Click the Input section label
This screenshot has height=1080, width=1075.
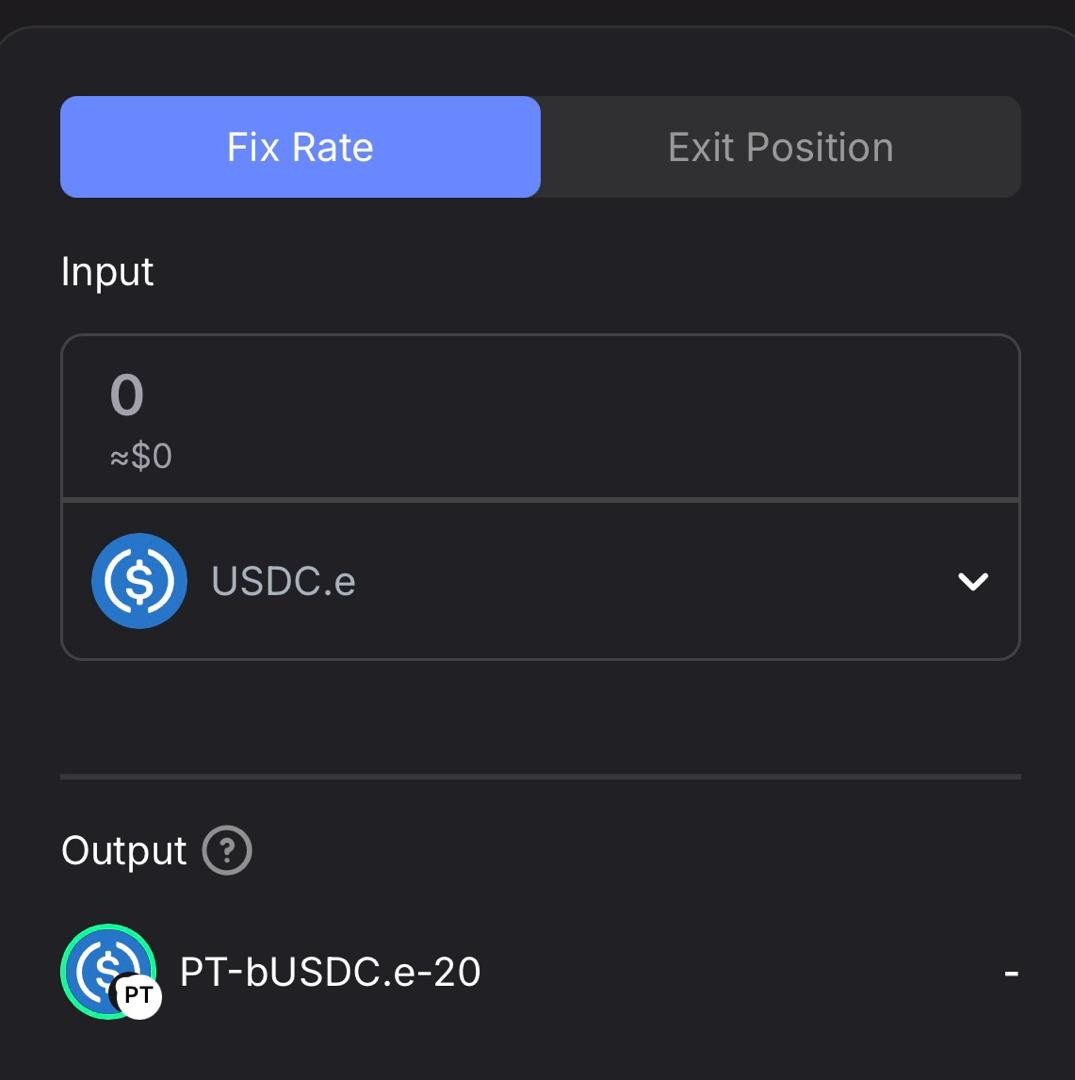107,272
